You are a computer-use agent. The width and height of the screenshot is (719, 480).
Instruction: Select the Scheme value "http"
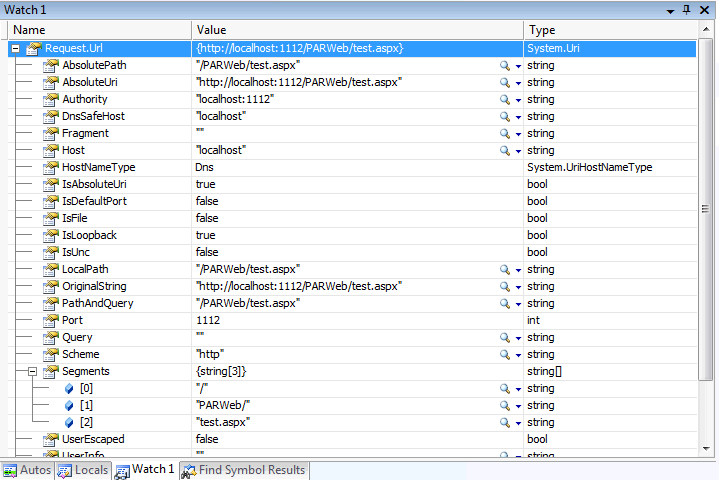tap(210, 354)
